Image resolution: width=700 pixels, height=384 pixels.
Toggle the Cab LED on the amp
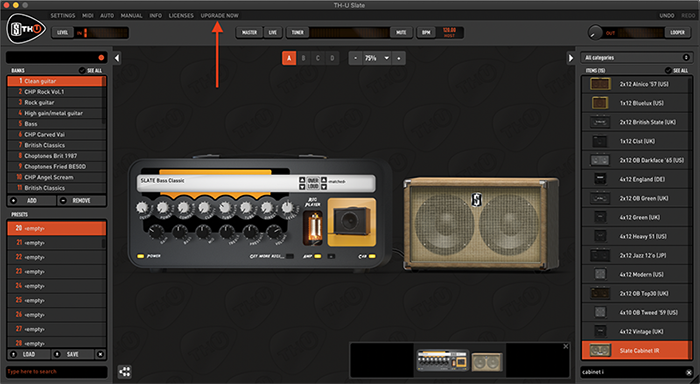click(372, 256)
